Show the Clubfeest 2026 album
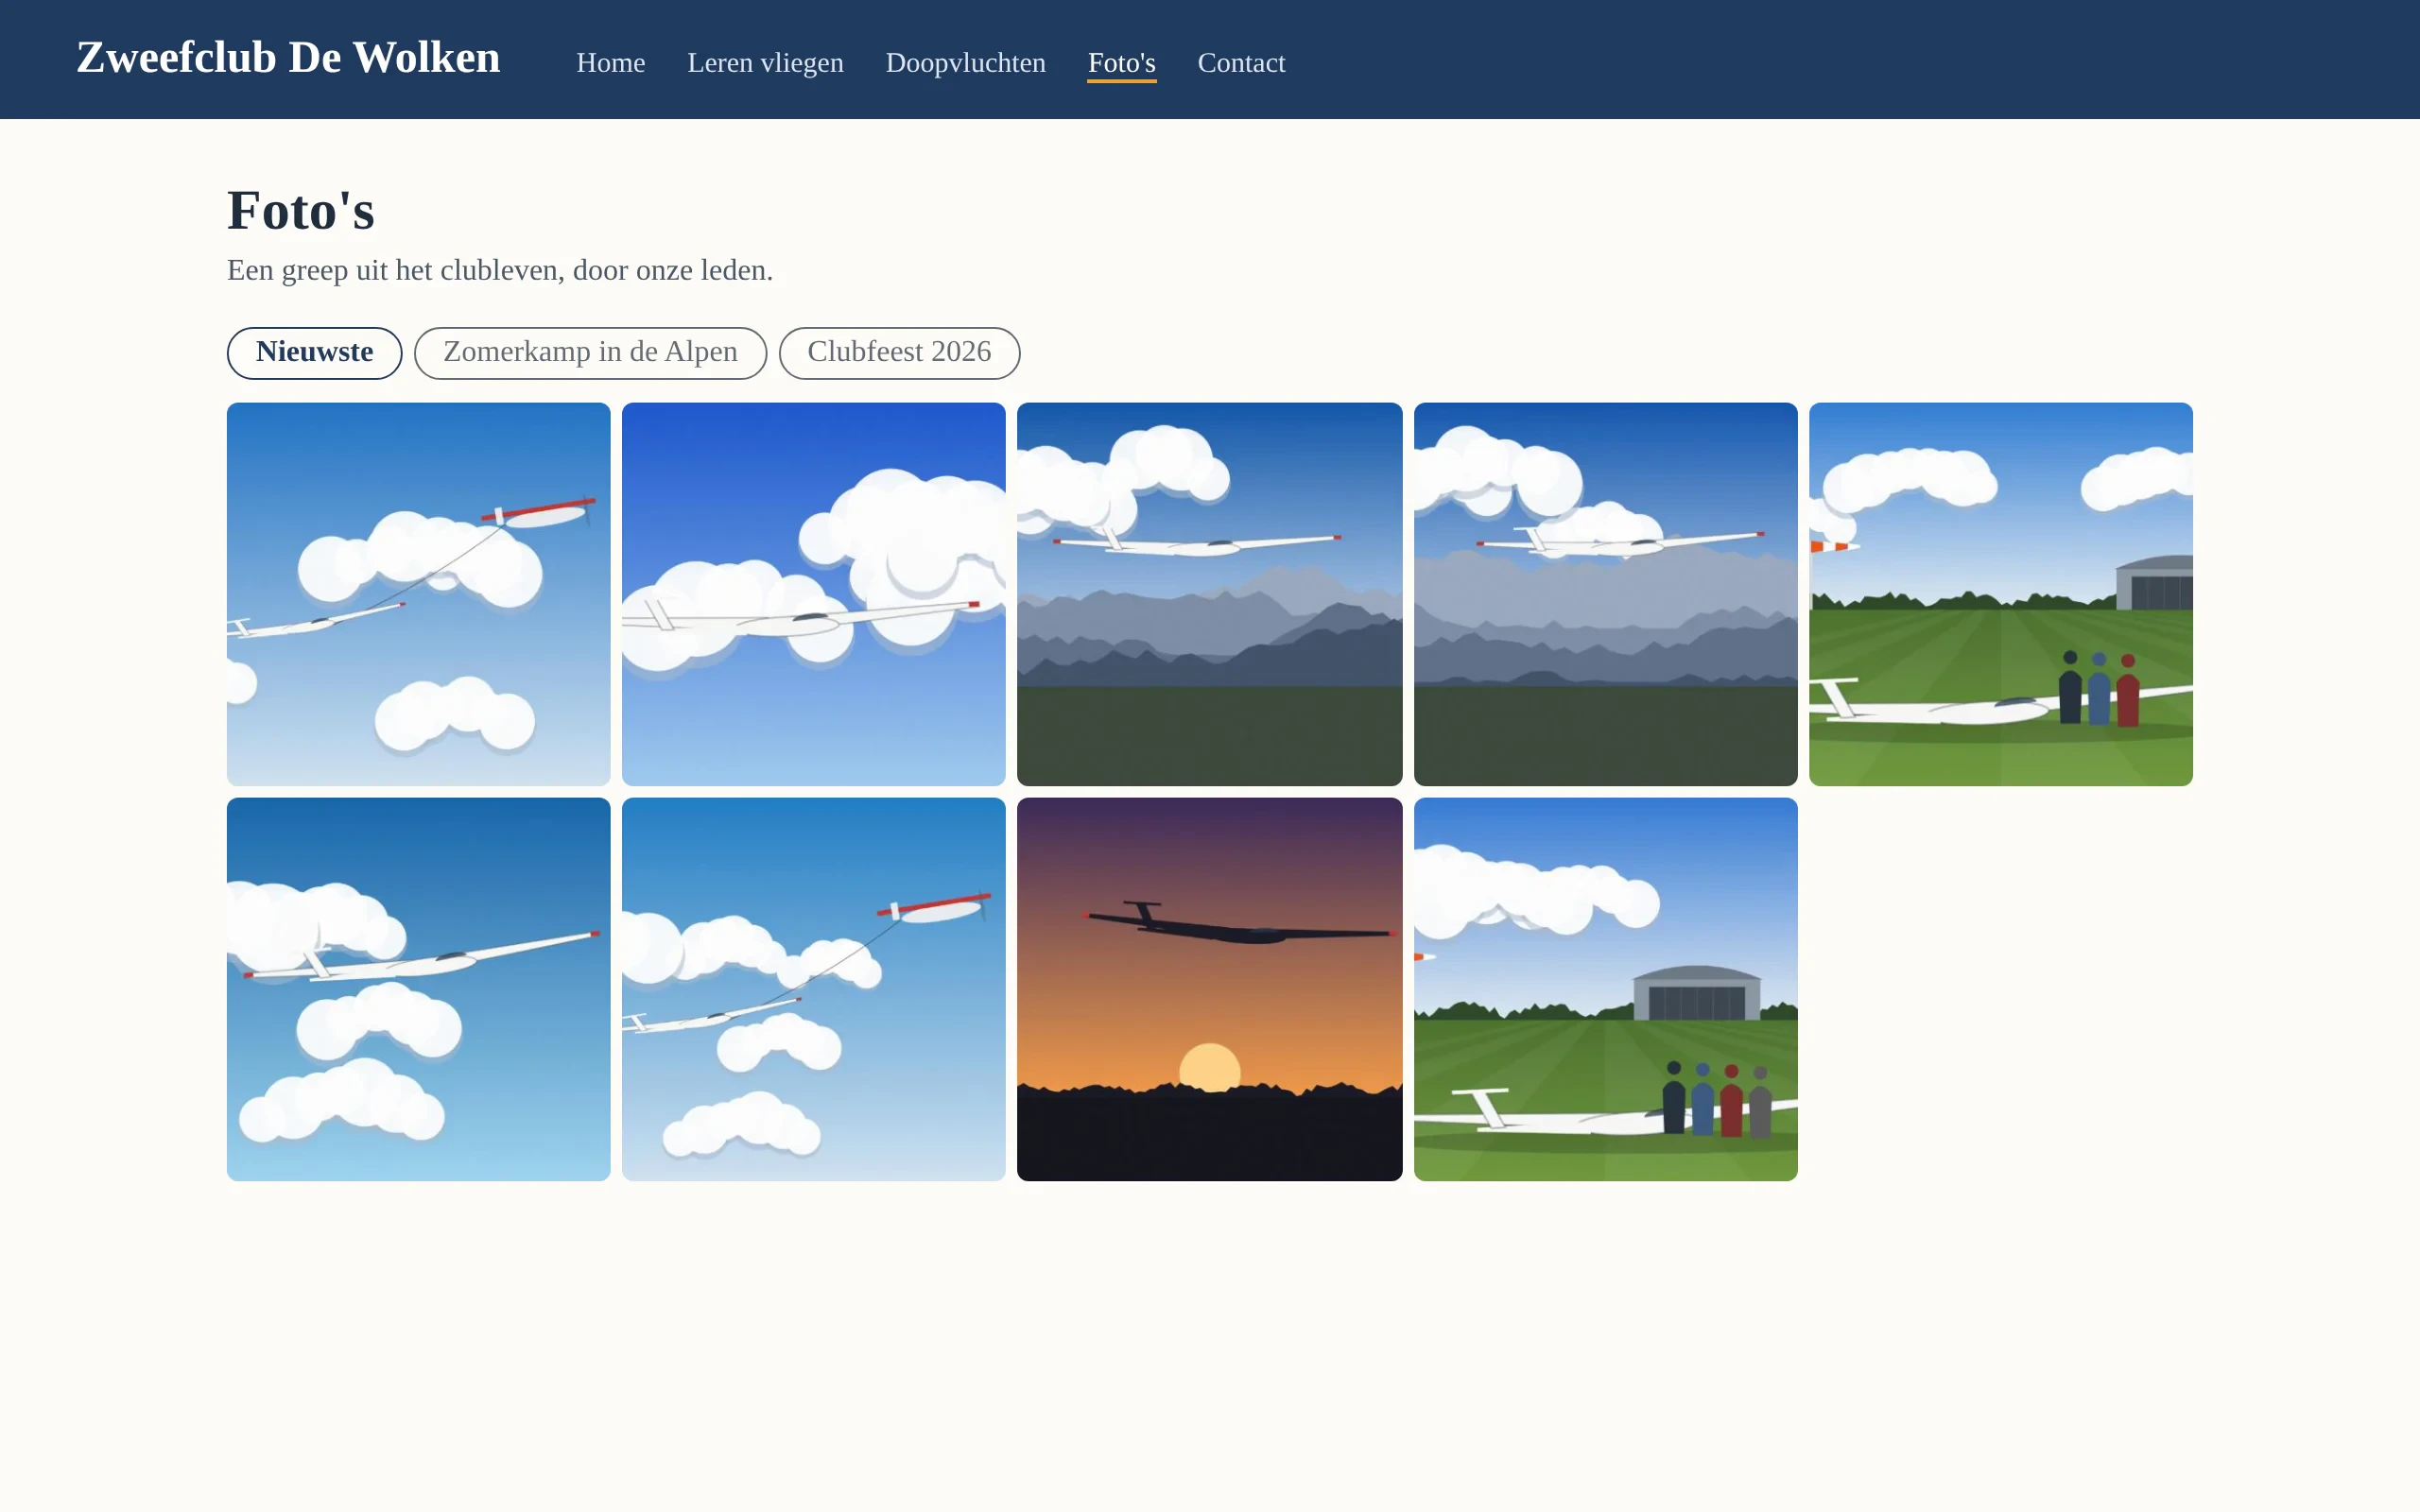 pyautogui.click(x=899, y=352)
